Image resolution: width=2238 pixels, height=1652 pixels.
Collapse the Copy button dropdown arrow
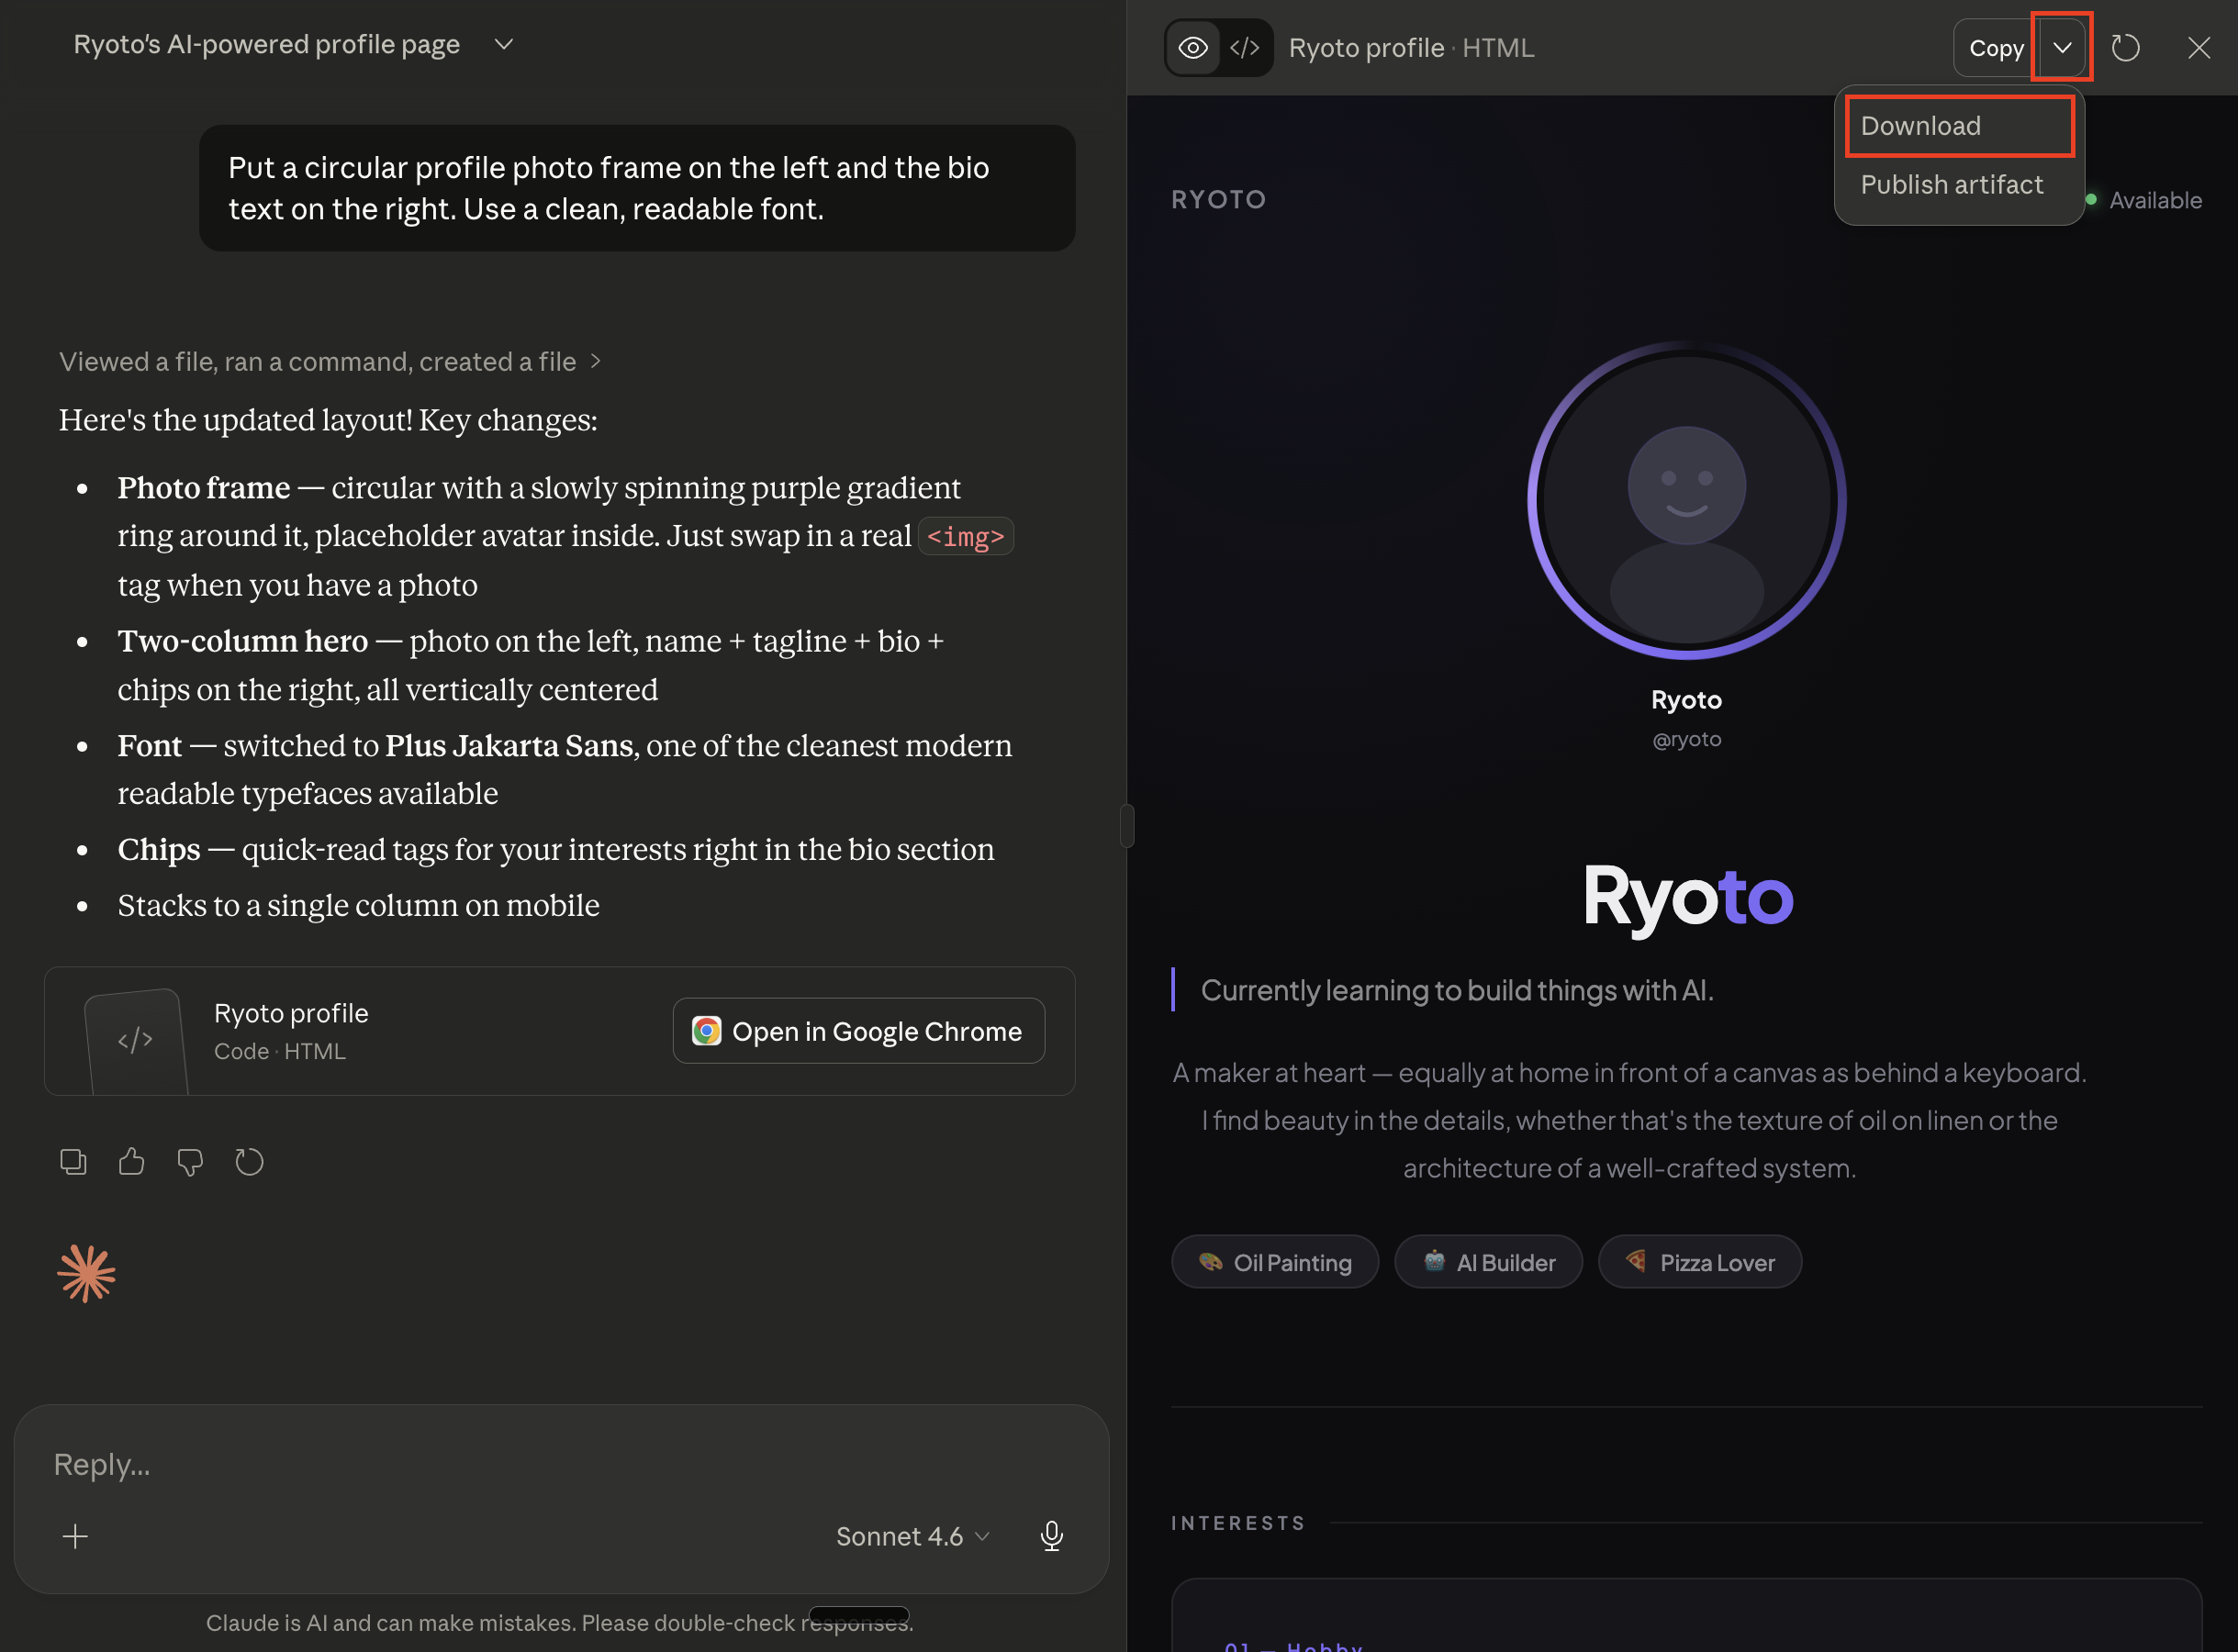[2062, 48]
